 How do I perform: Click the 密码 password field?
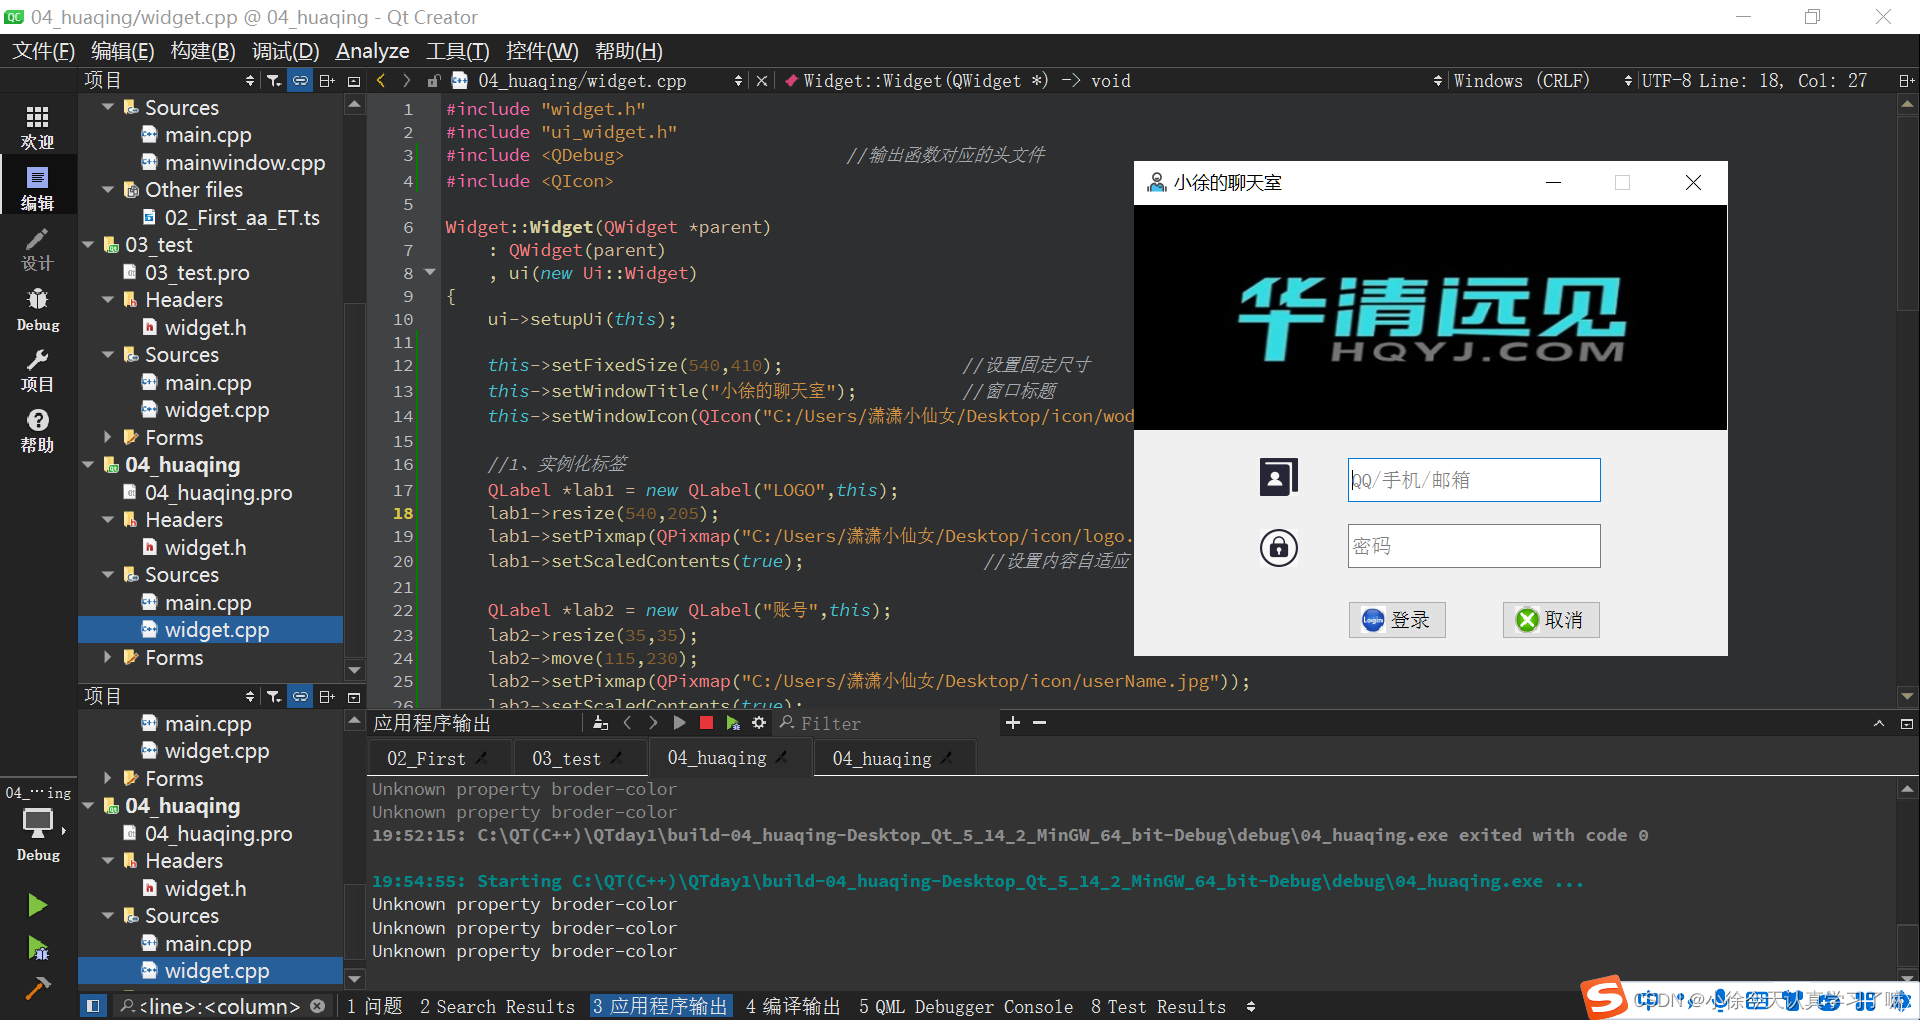[x=1474, y=546]
